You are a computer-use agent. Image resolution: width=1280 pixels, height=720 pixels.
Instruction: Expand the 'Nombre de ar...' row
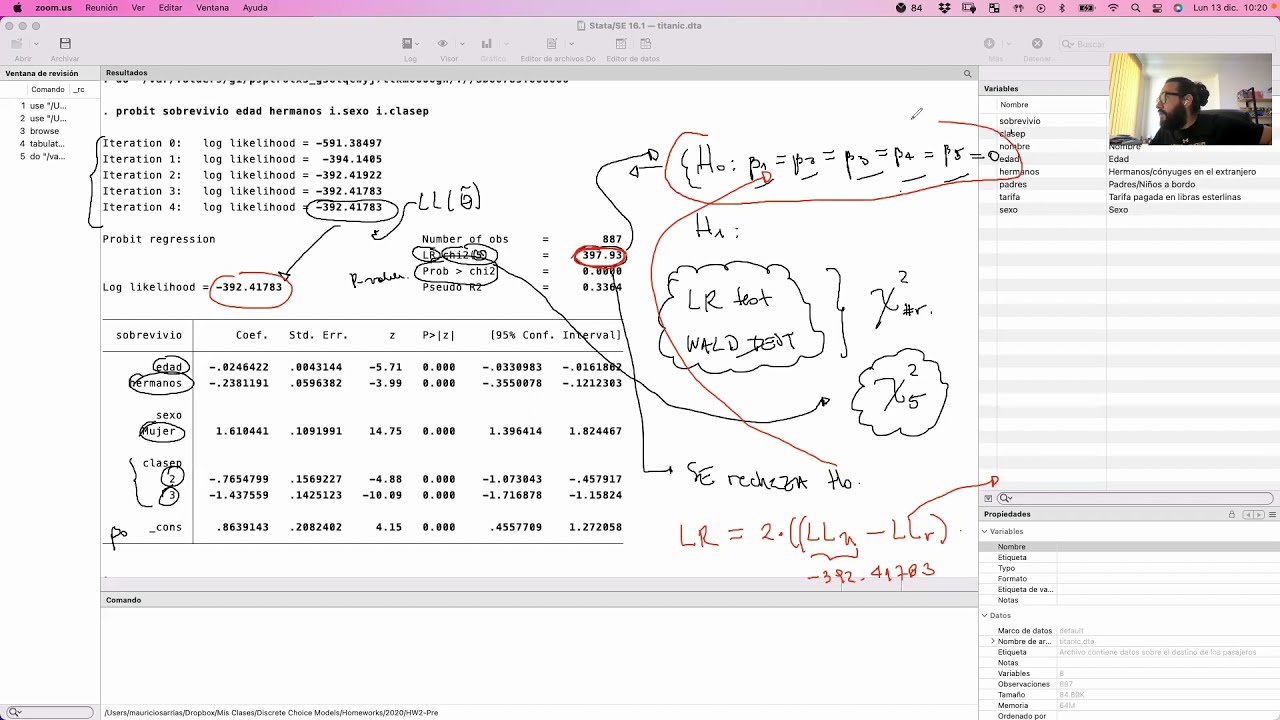tap(993, 641)
